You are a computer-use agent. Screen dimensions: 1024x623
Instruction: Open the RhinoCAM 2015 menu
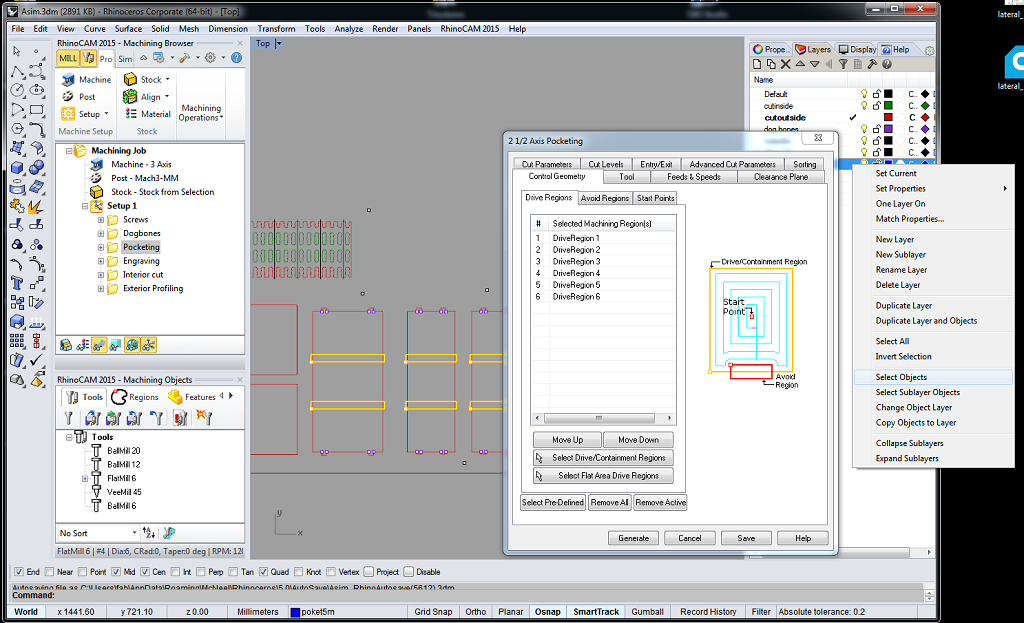pos(470,29)
